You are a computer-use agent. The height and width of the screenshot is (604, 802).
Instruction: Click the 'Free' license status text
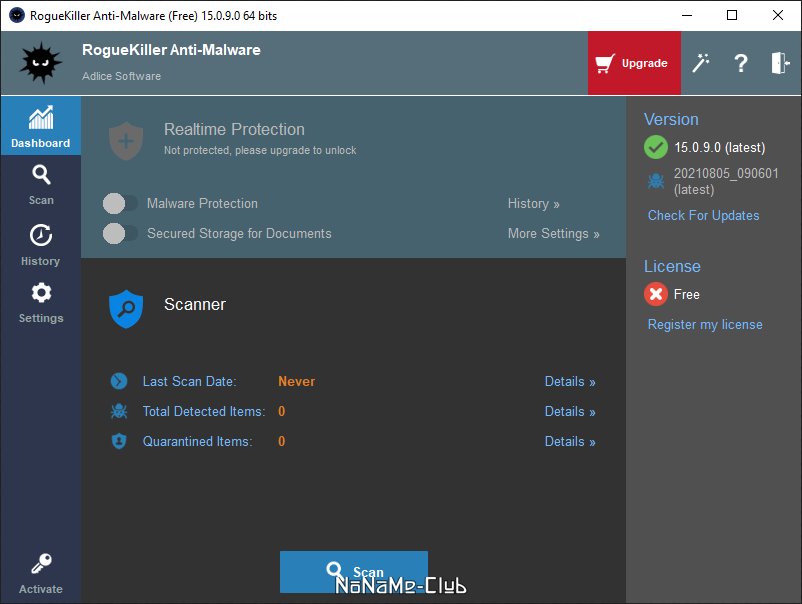tap(686, 295)
